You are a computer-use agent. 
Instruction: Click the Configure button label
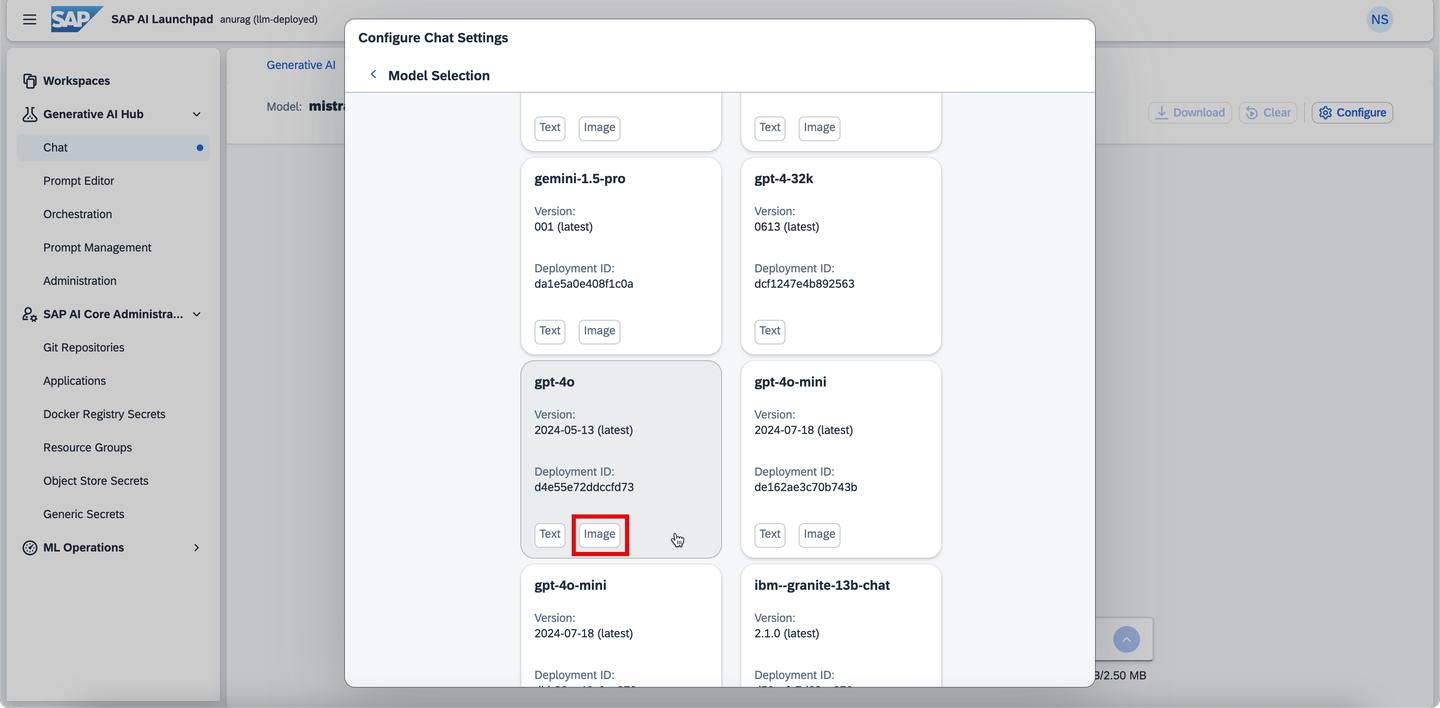(1361, 113)
